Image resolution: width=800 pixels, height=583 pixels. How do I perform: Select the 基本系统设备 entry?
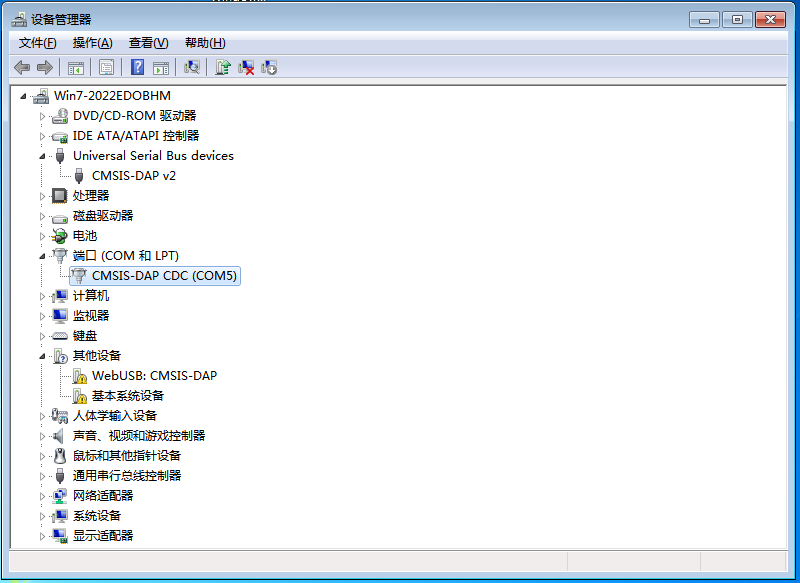pyautogui.click(x=127, y=396)
